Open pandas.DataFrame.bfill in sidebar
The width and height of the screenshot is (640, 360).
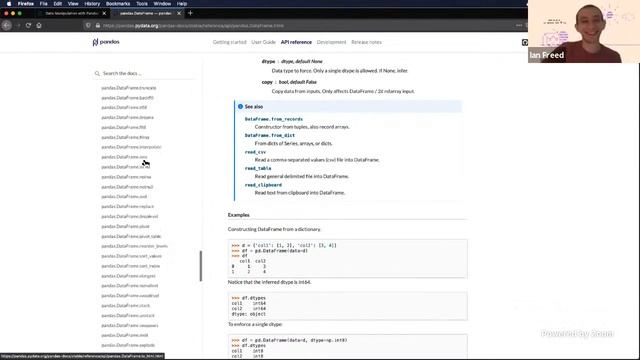(124, 107)
